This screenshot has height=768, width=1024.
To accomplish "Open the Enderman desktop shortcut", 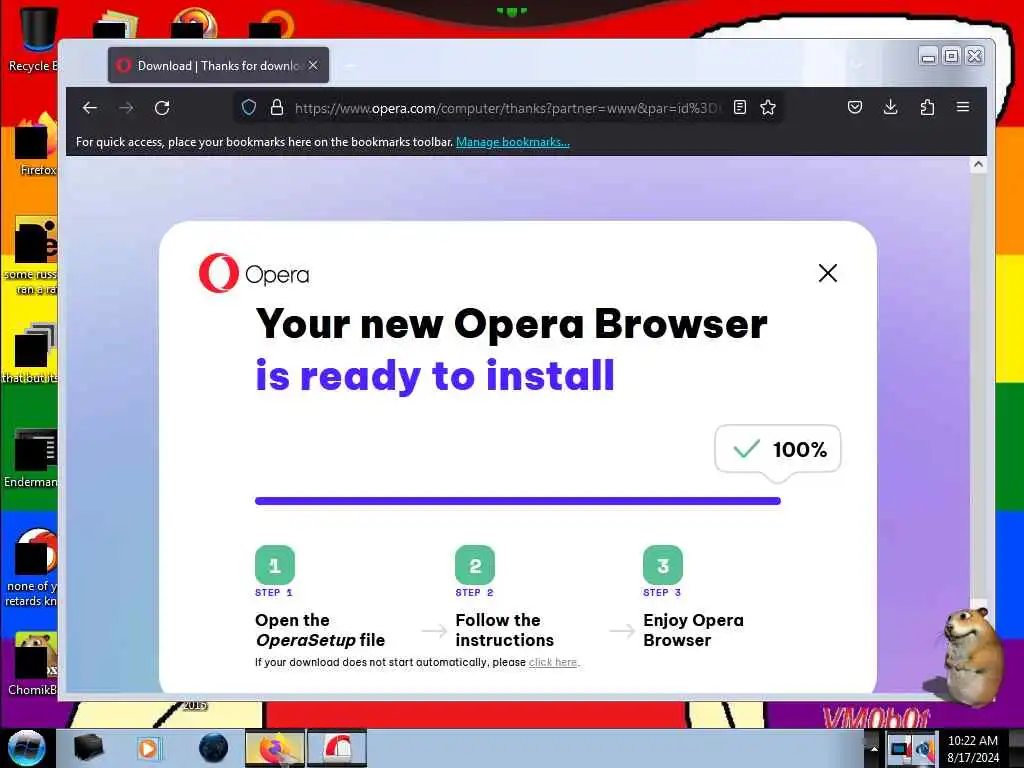I will click(x=31, y=457).
